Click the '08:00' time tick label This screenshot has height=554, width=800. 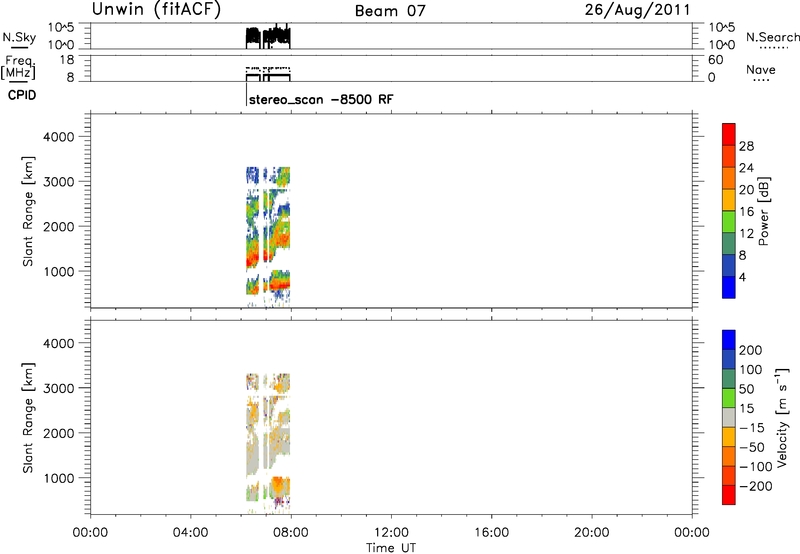(291, 533)
